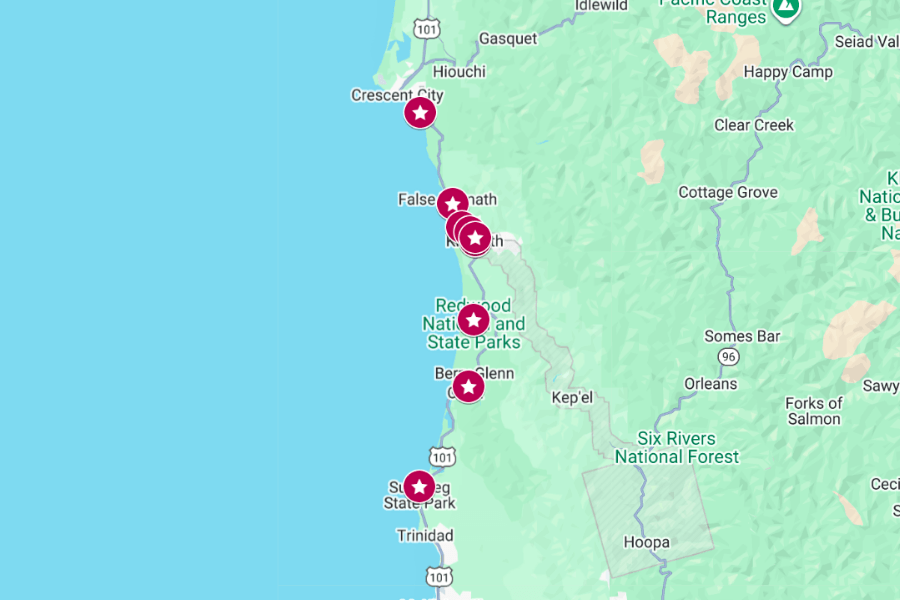
Task: Click the Trinidad town label
Action: pyautogui.click(x=425, y=536)
